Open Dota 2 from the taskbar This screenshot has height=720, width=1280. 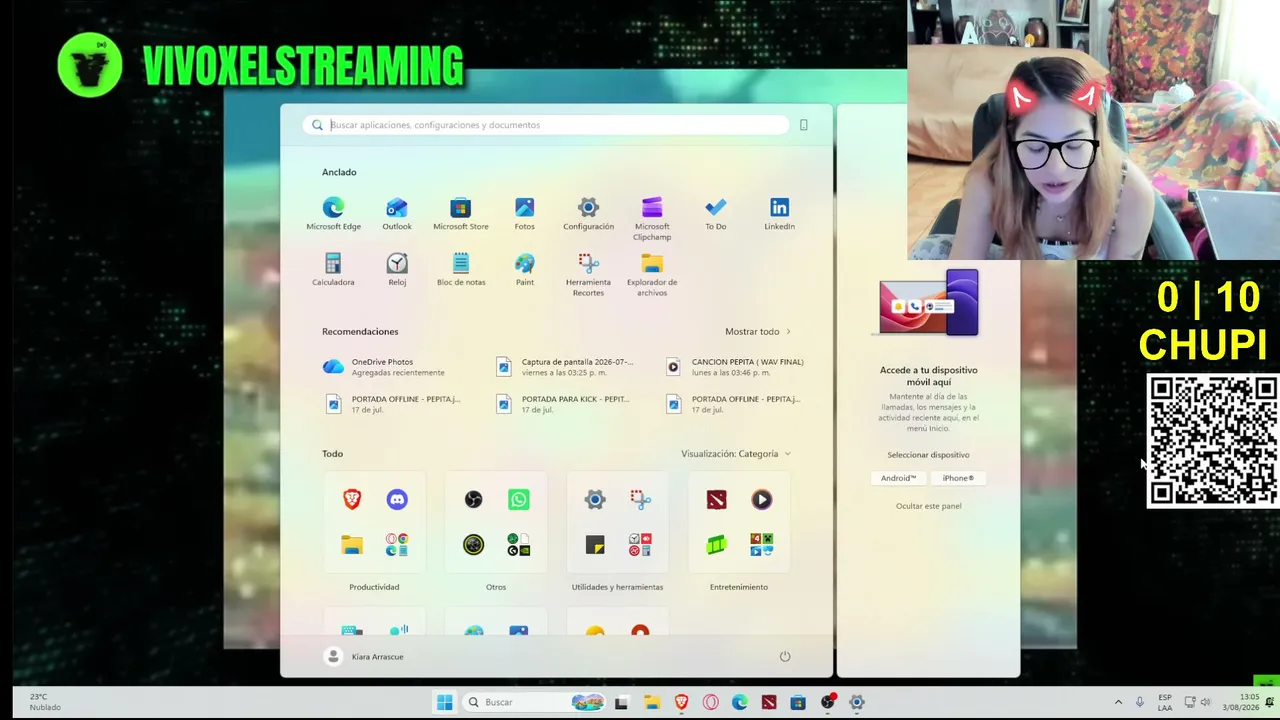pos(769,702)
